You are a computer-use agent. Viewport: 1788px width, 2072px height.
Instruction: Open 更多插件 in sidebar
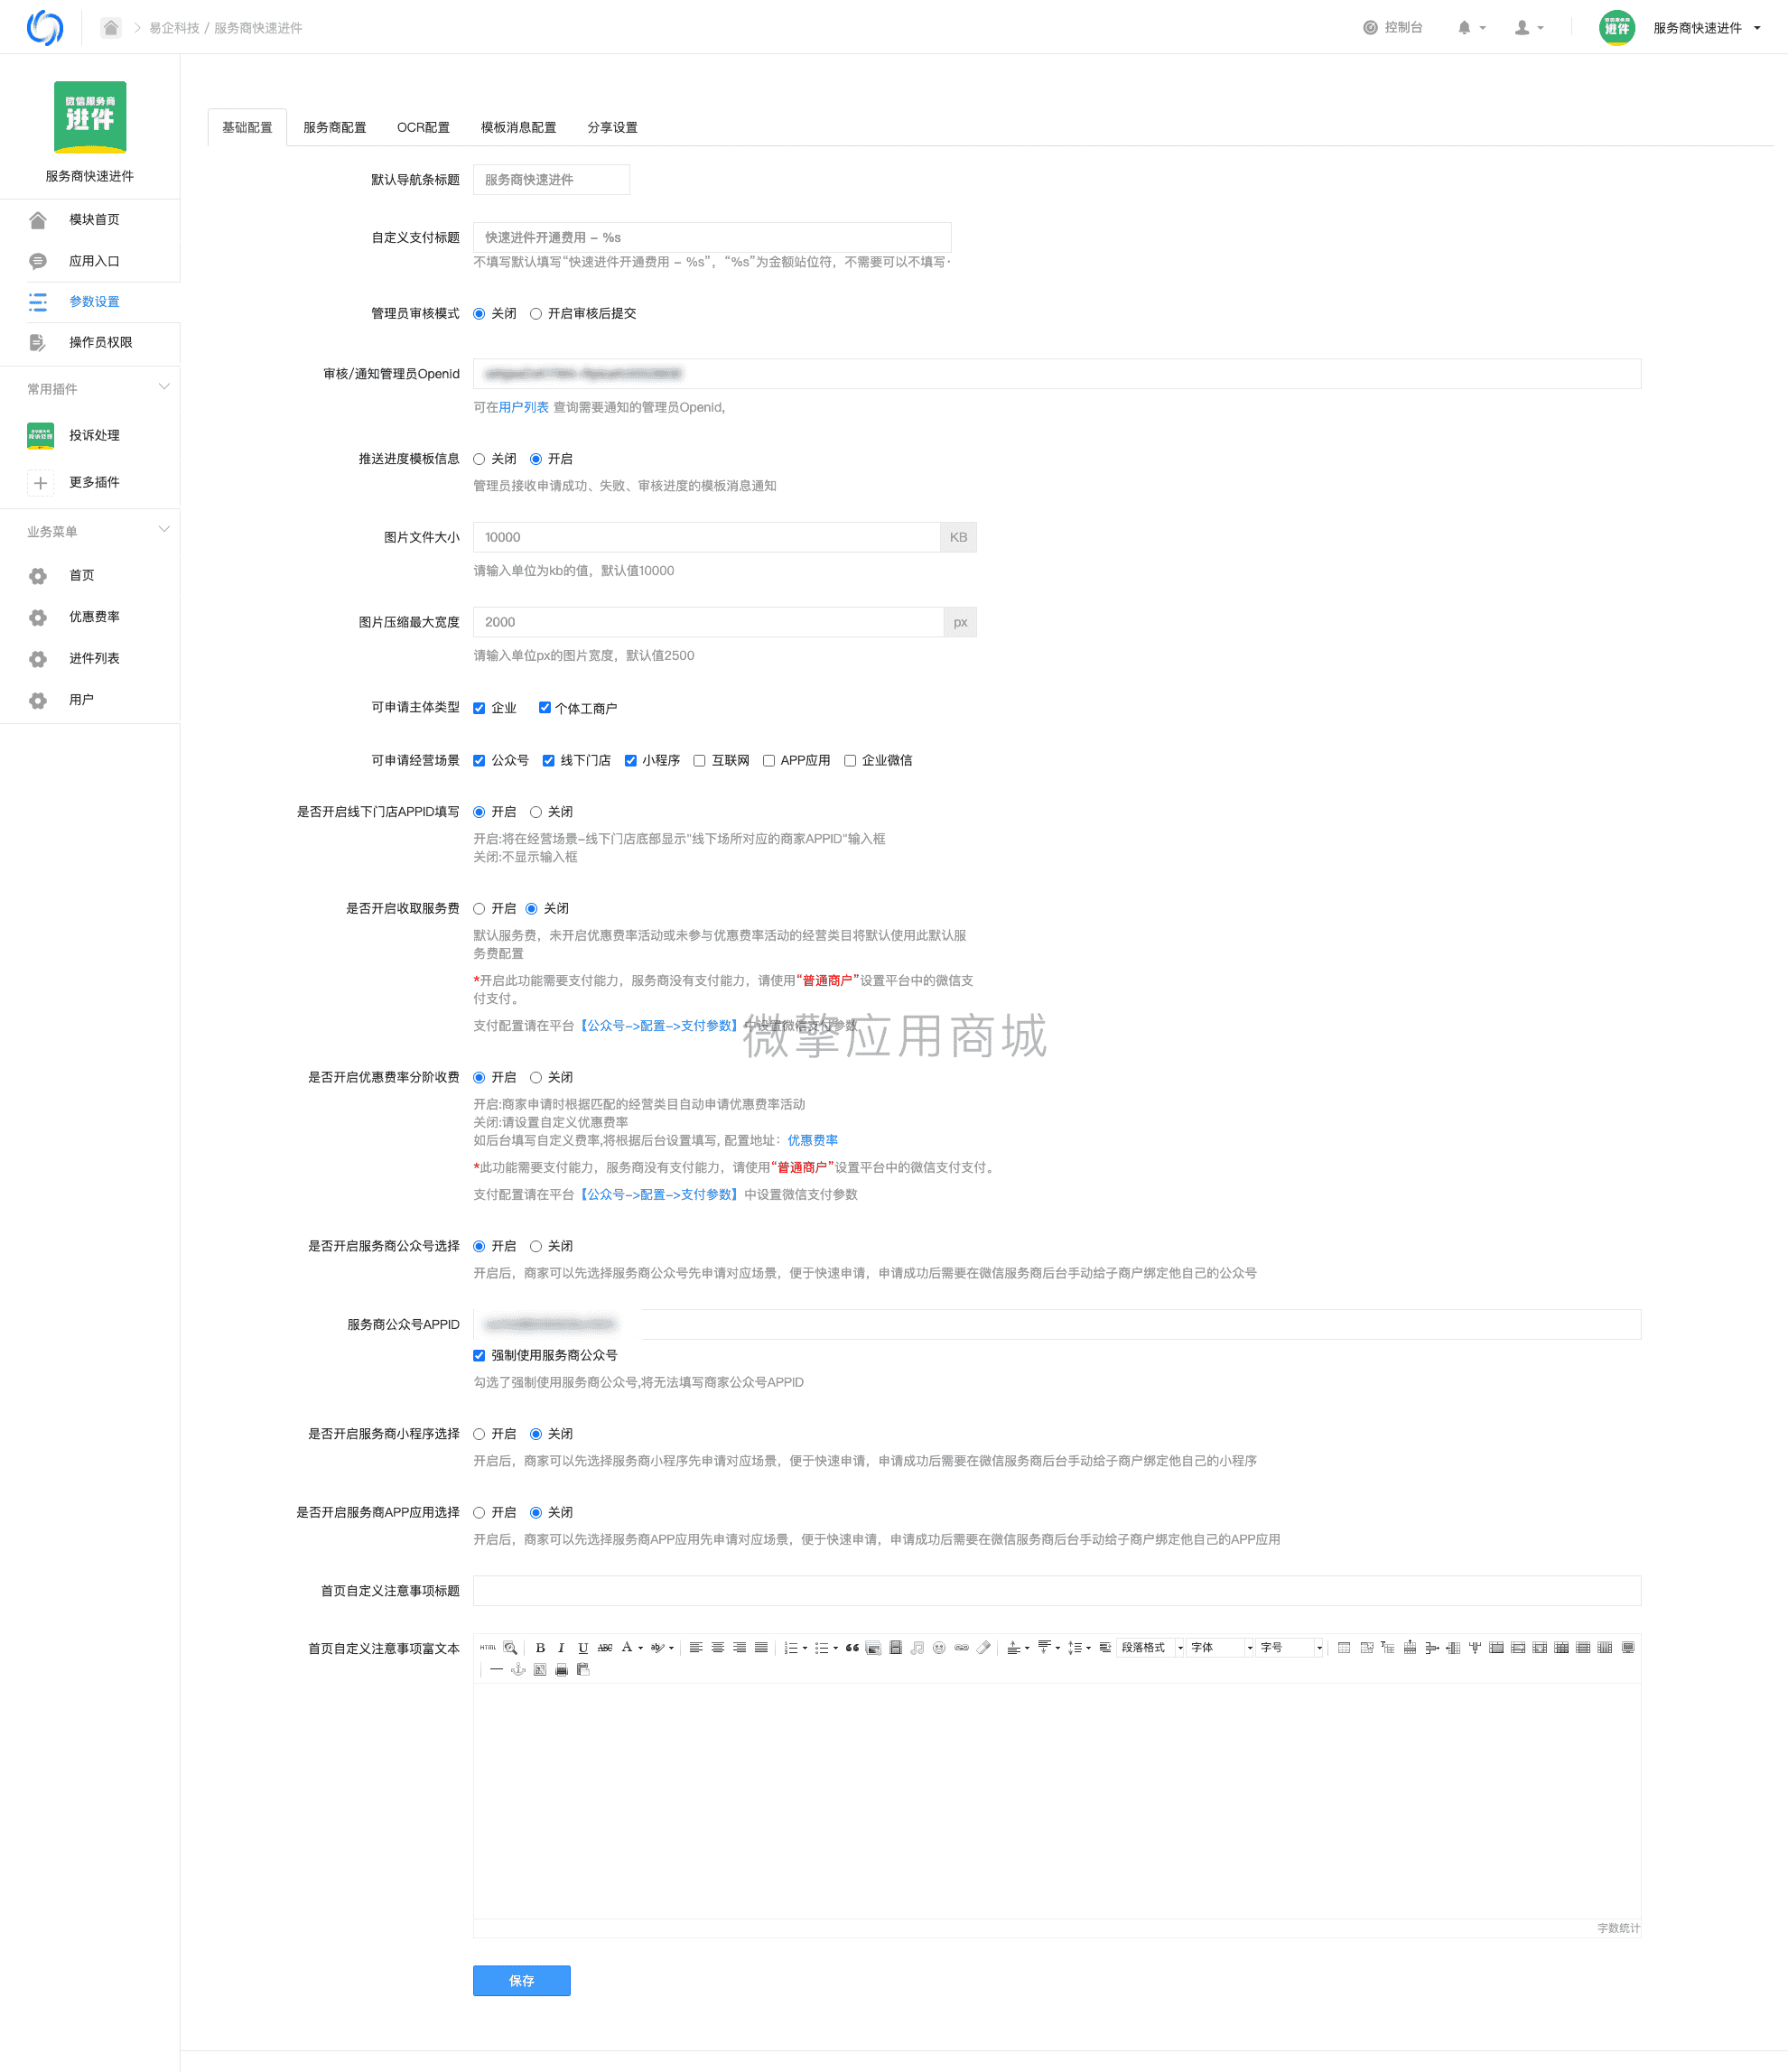click(x=94, y=483)
